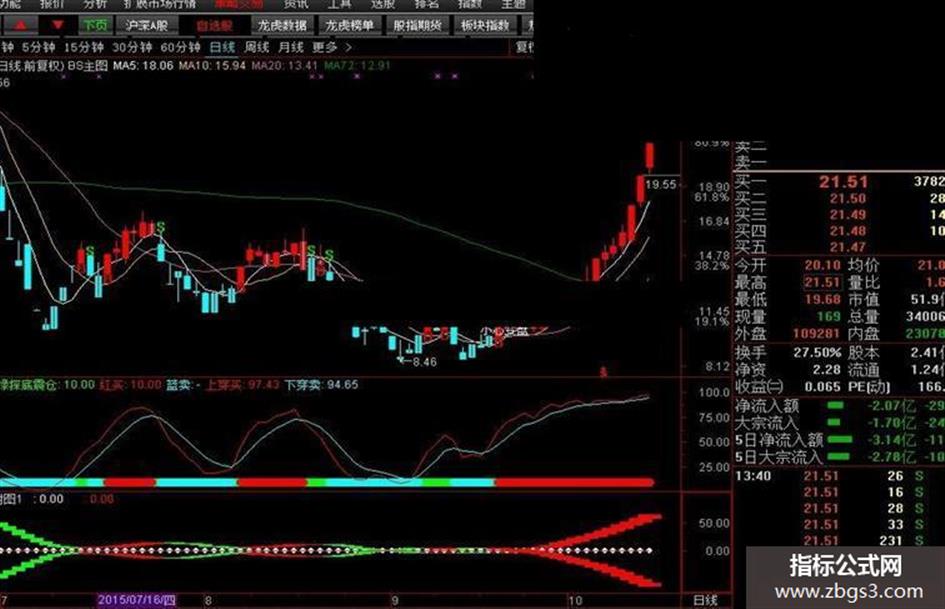Viewport: 945px width, 609px height.
Task: Click the 8.46 lowest price label
Action: click(424, 362)
